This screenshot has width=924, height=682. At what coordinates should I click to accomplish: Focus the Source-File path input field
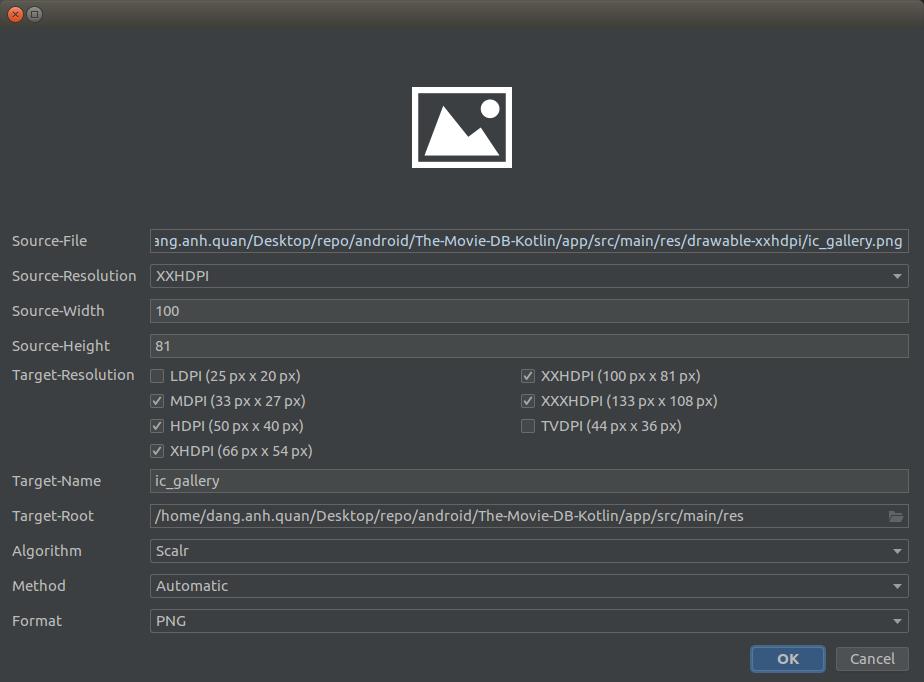click(529, 241)
